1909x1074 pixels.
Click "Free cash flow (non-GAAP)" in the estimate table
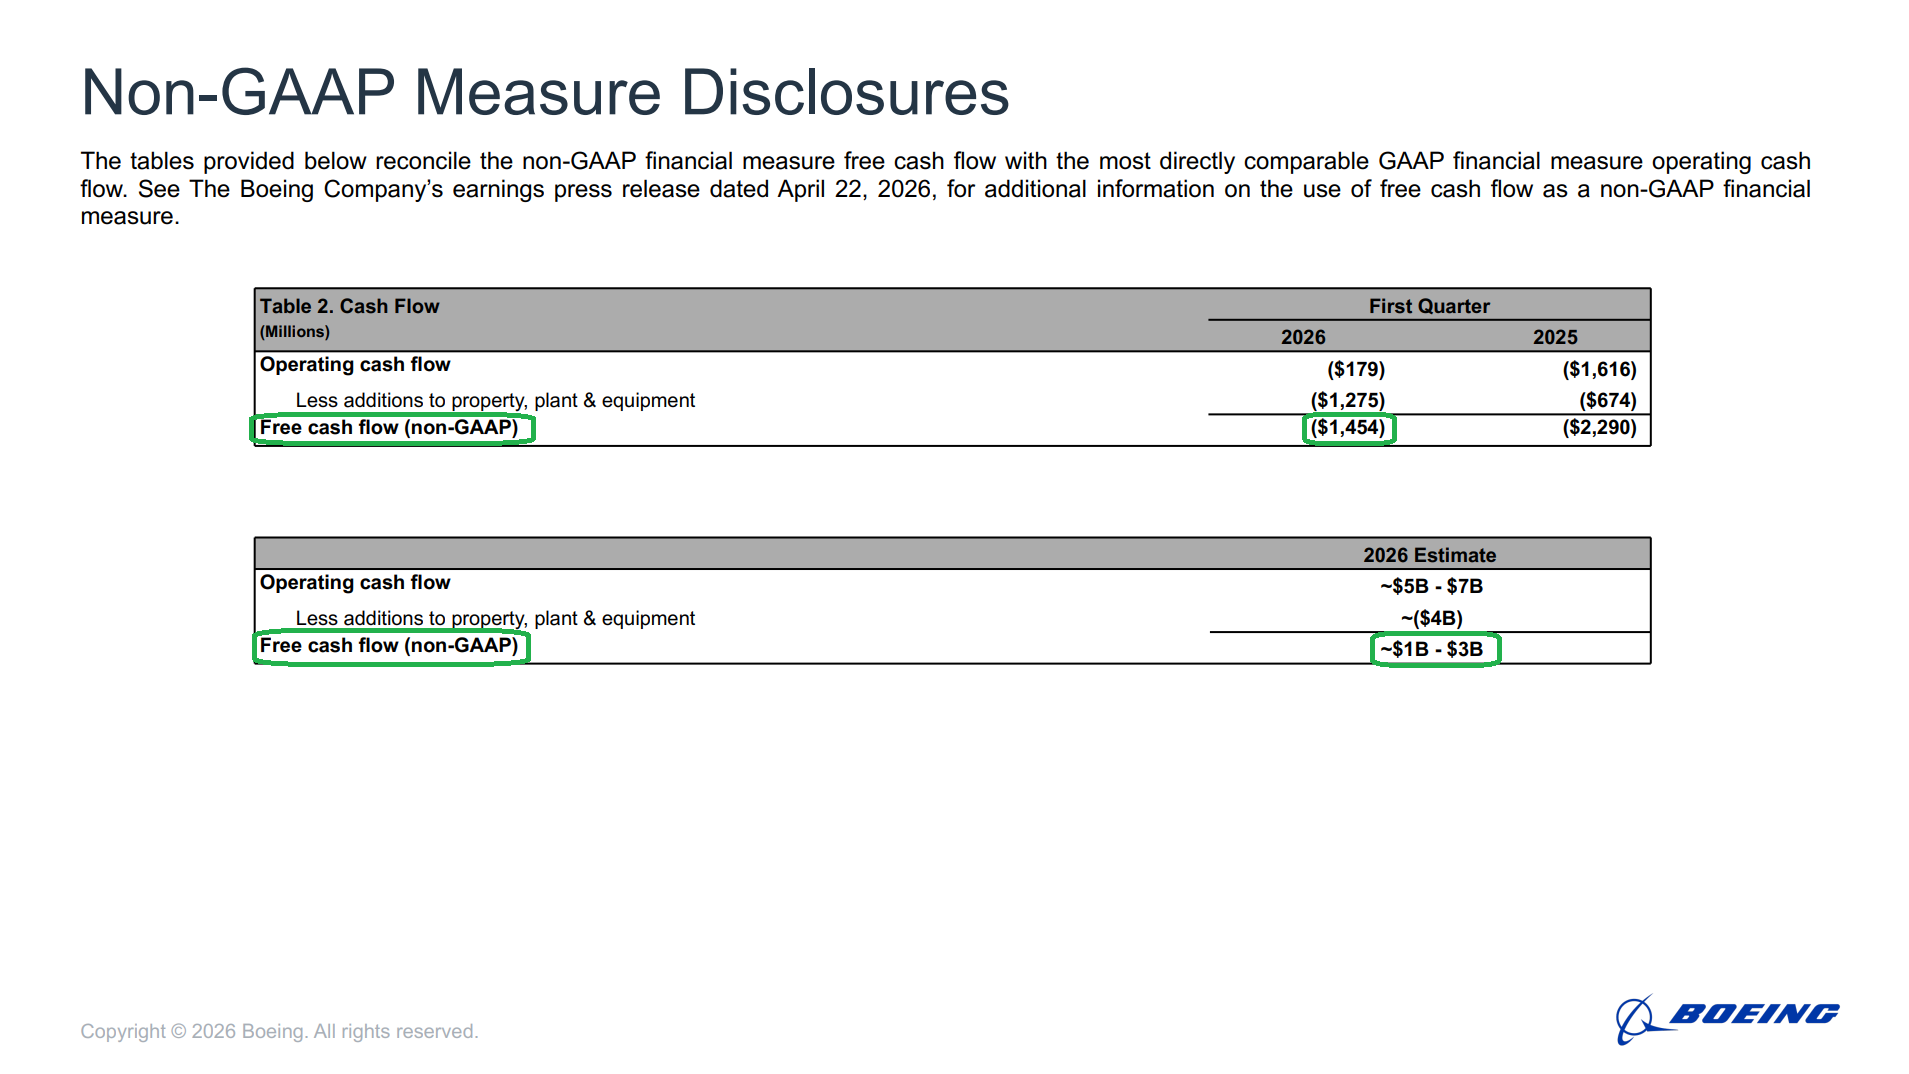point(389,646)
